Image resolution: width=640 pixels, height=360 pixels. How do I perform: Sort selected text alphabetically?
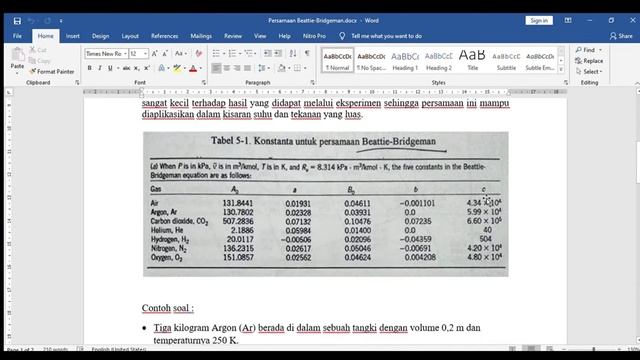tap(293, 53)
